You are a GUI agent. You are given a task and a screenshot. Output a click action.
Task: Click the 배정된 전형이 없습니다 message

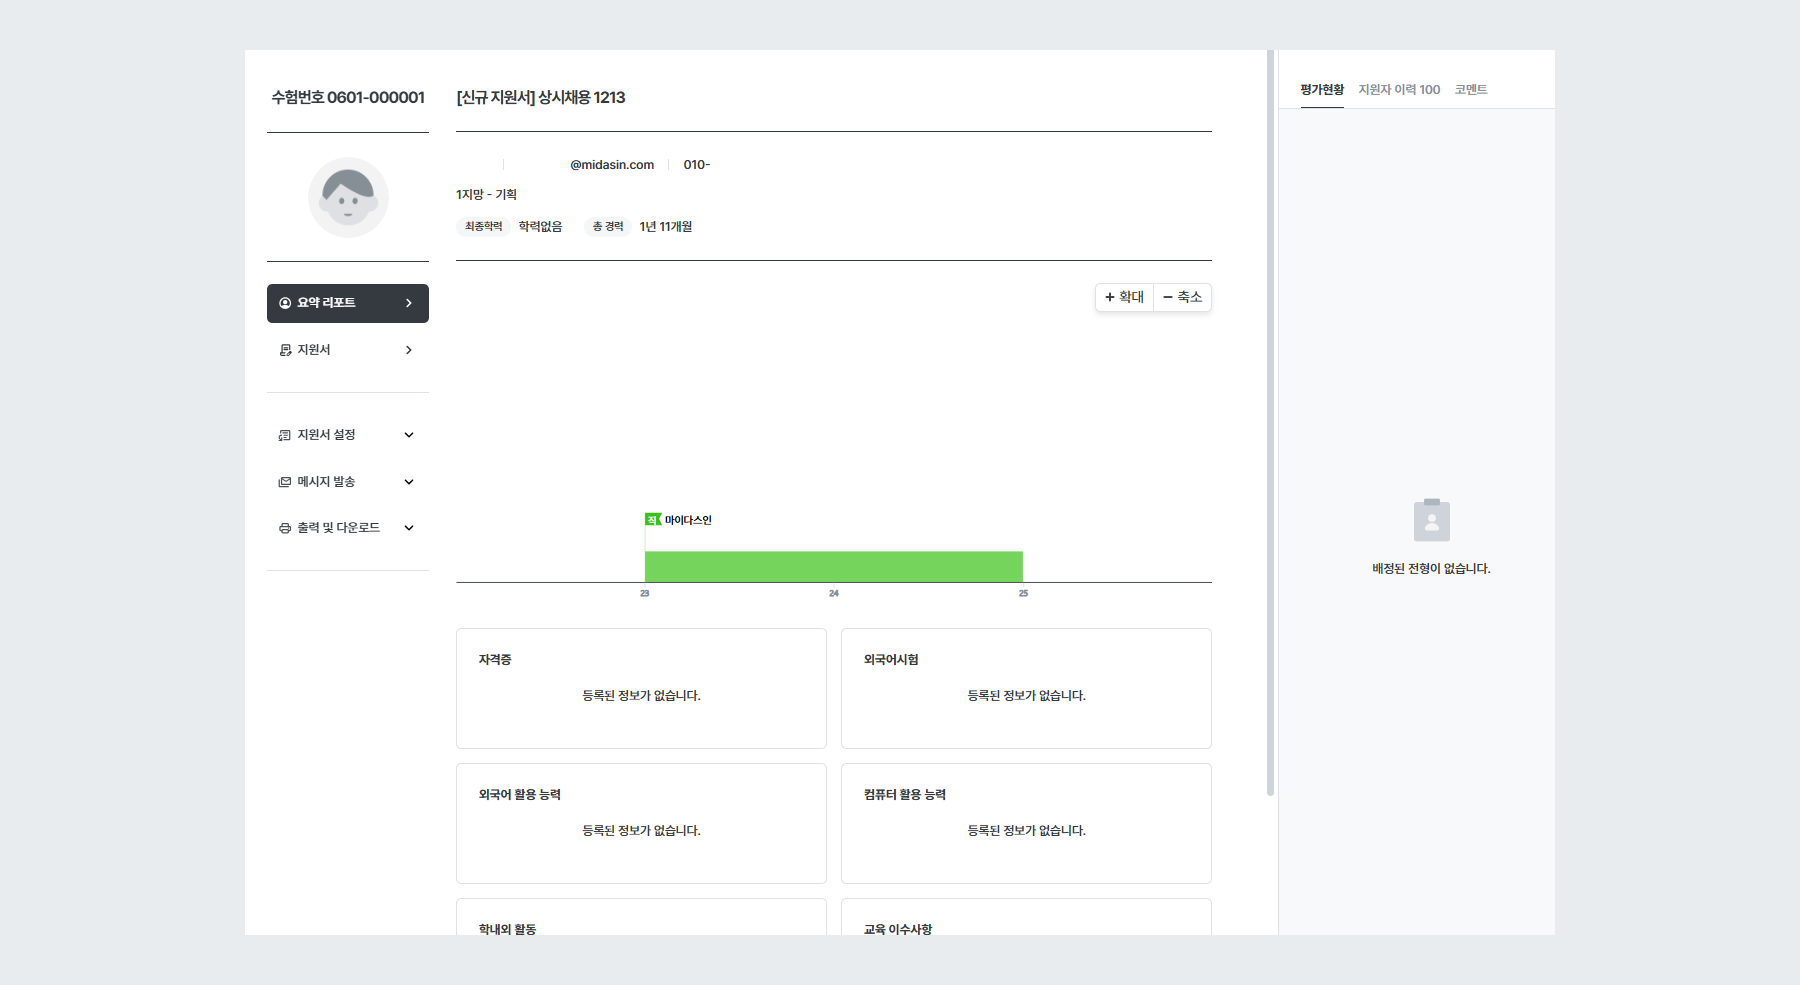point(1431,569)
